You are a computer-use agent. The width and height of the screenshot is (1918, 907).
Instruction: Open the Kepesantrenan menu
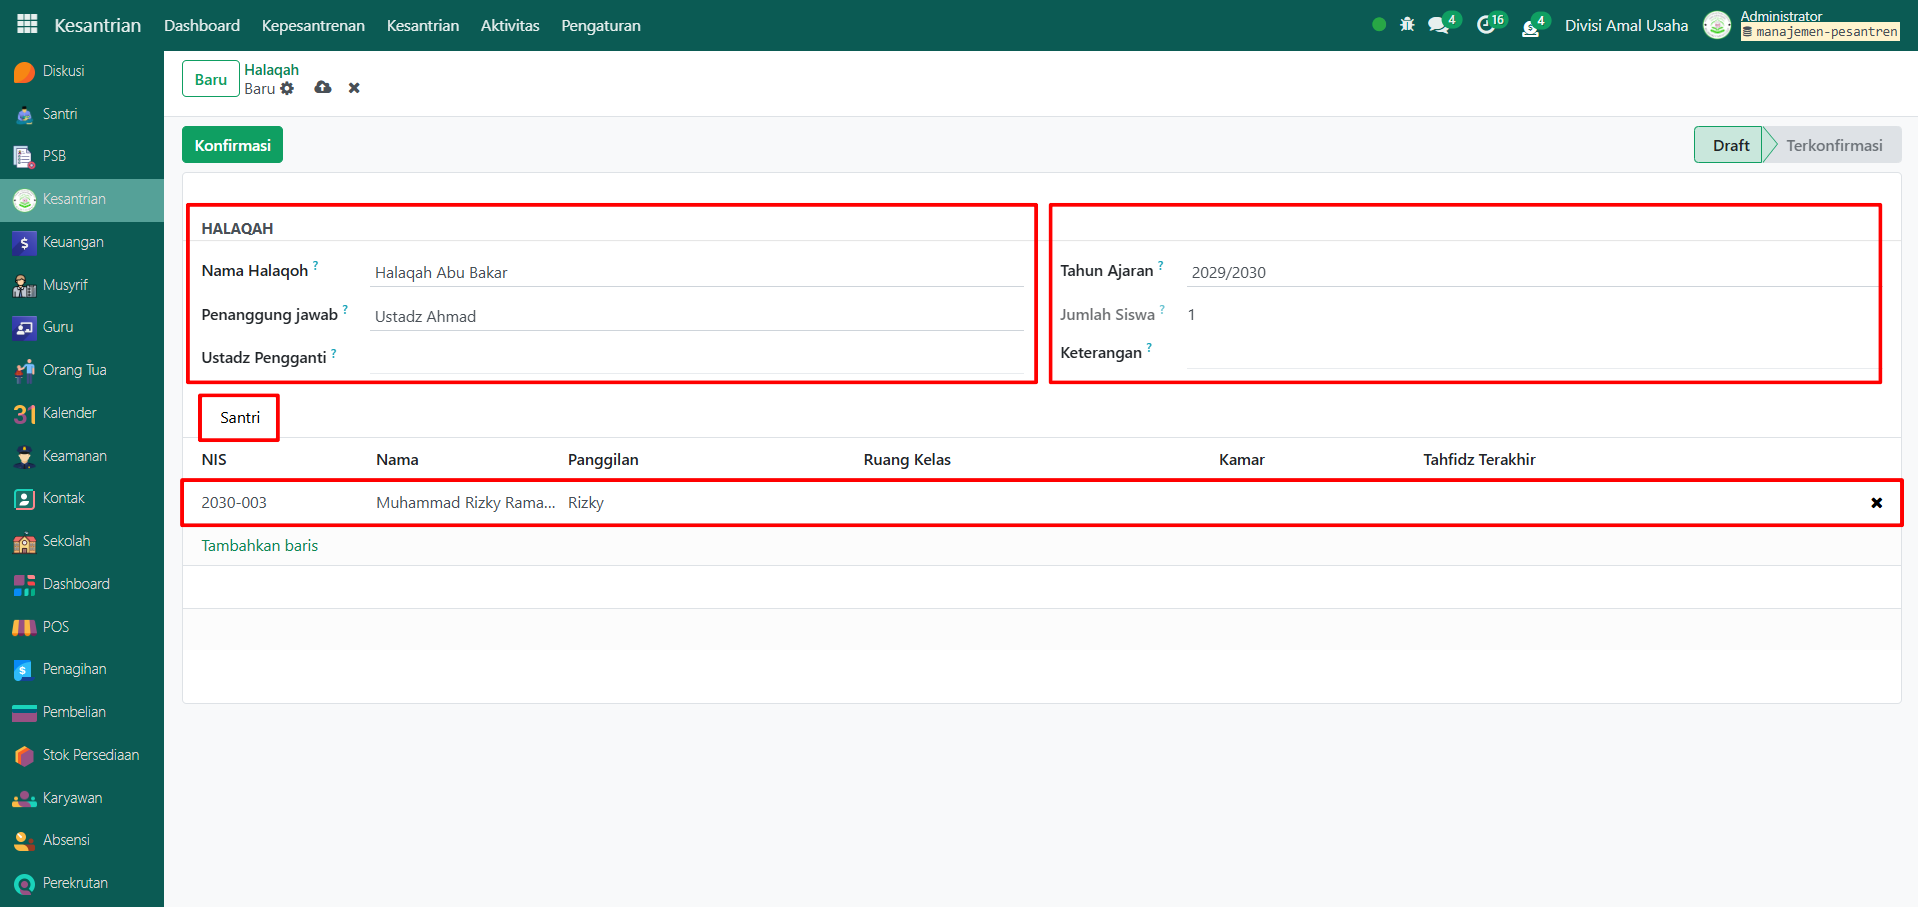(x=313, y=25)
